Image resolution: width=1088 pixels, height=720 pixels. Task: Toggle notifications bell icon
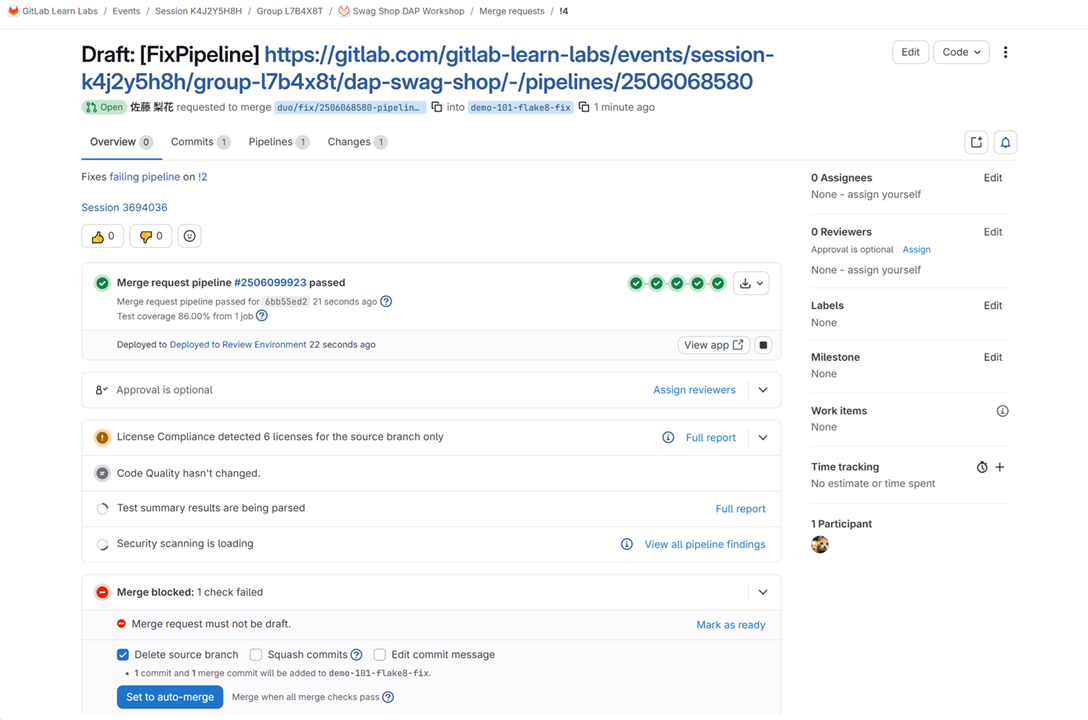point(1005,142)
